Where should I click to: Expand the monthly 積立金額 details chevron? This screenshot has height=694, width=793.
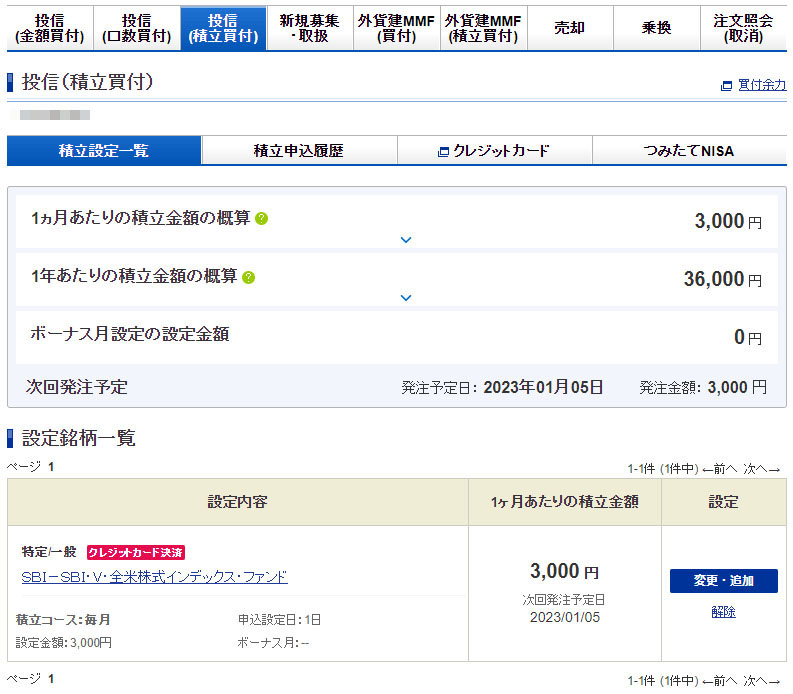406,240
